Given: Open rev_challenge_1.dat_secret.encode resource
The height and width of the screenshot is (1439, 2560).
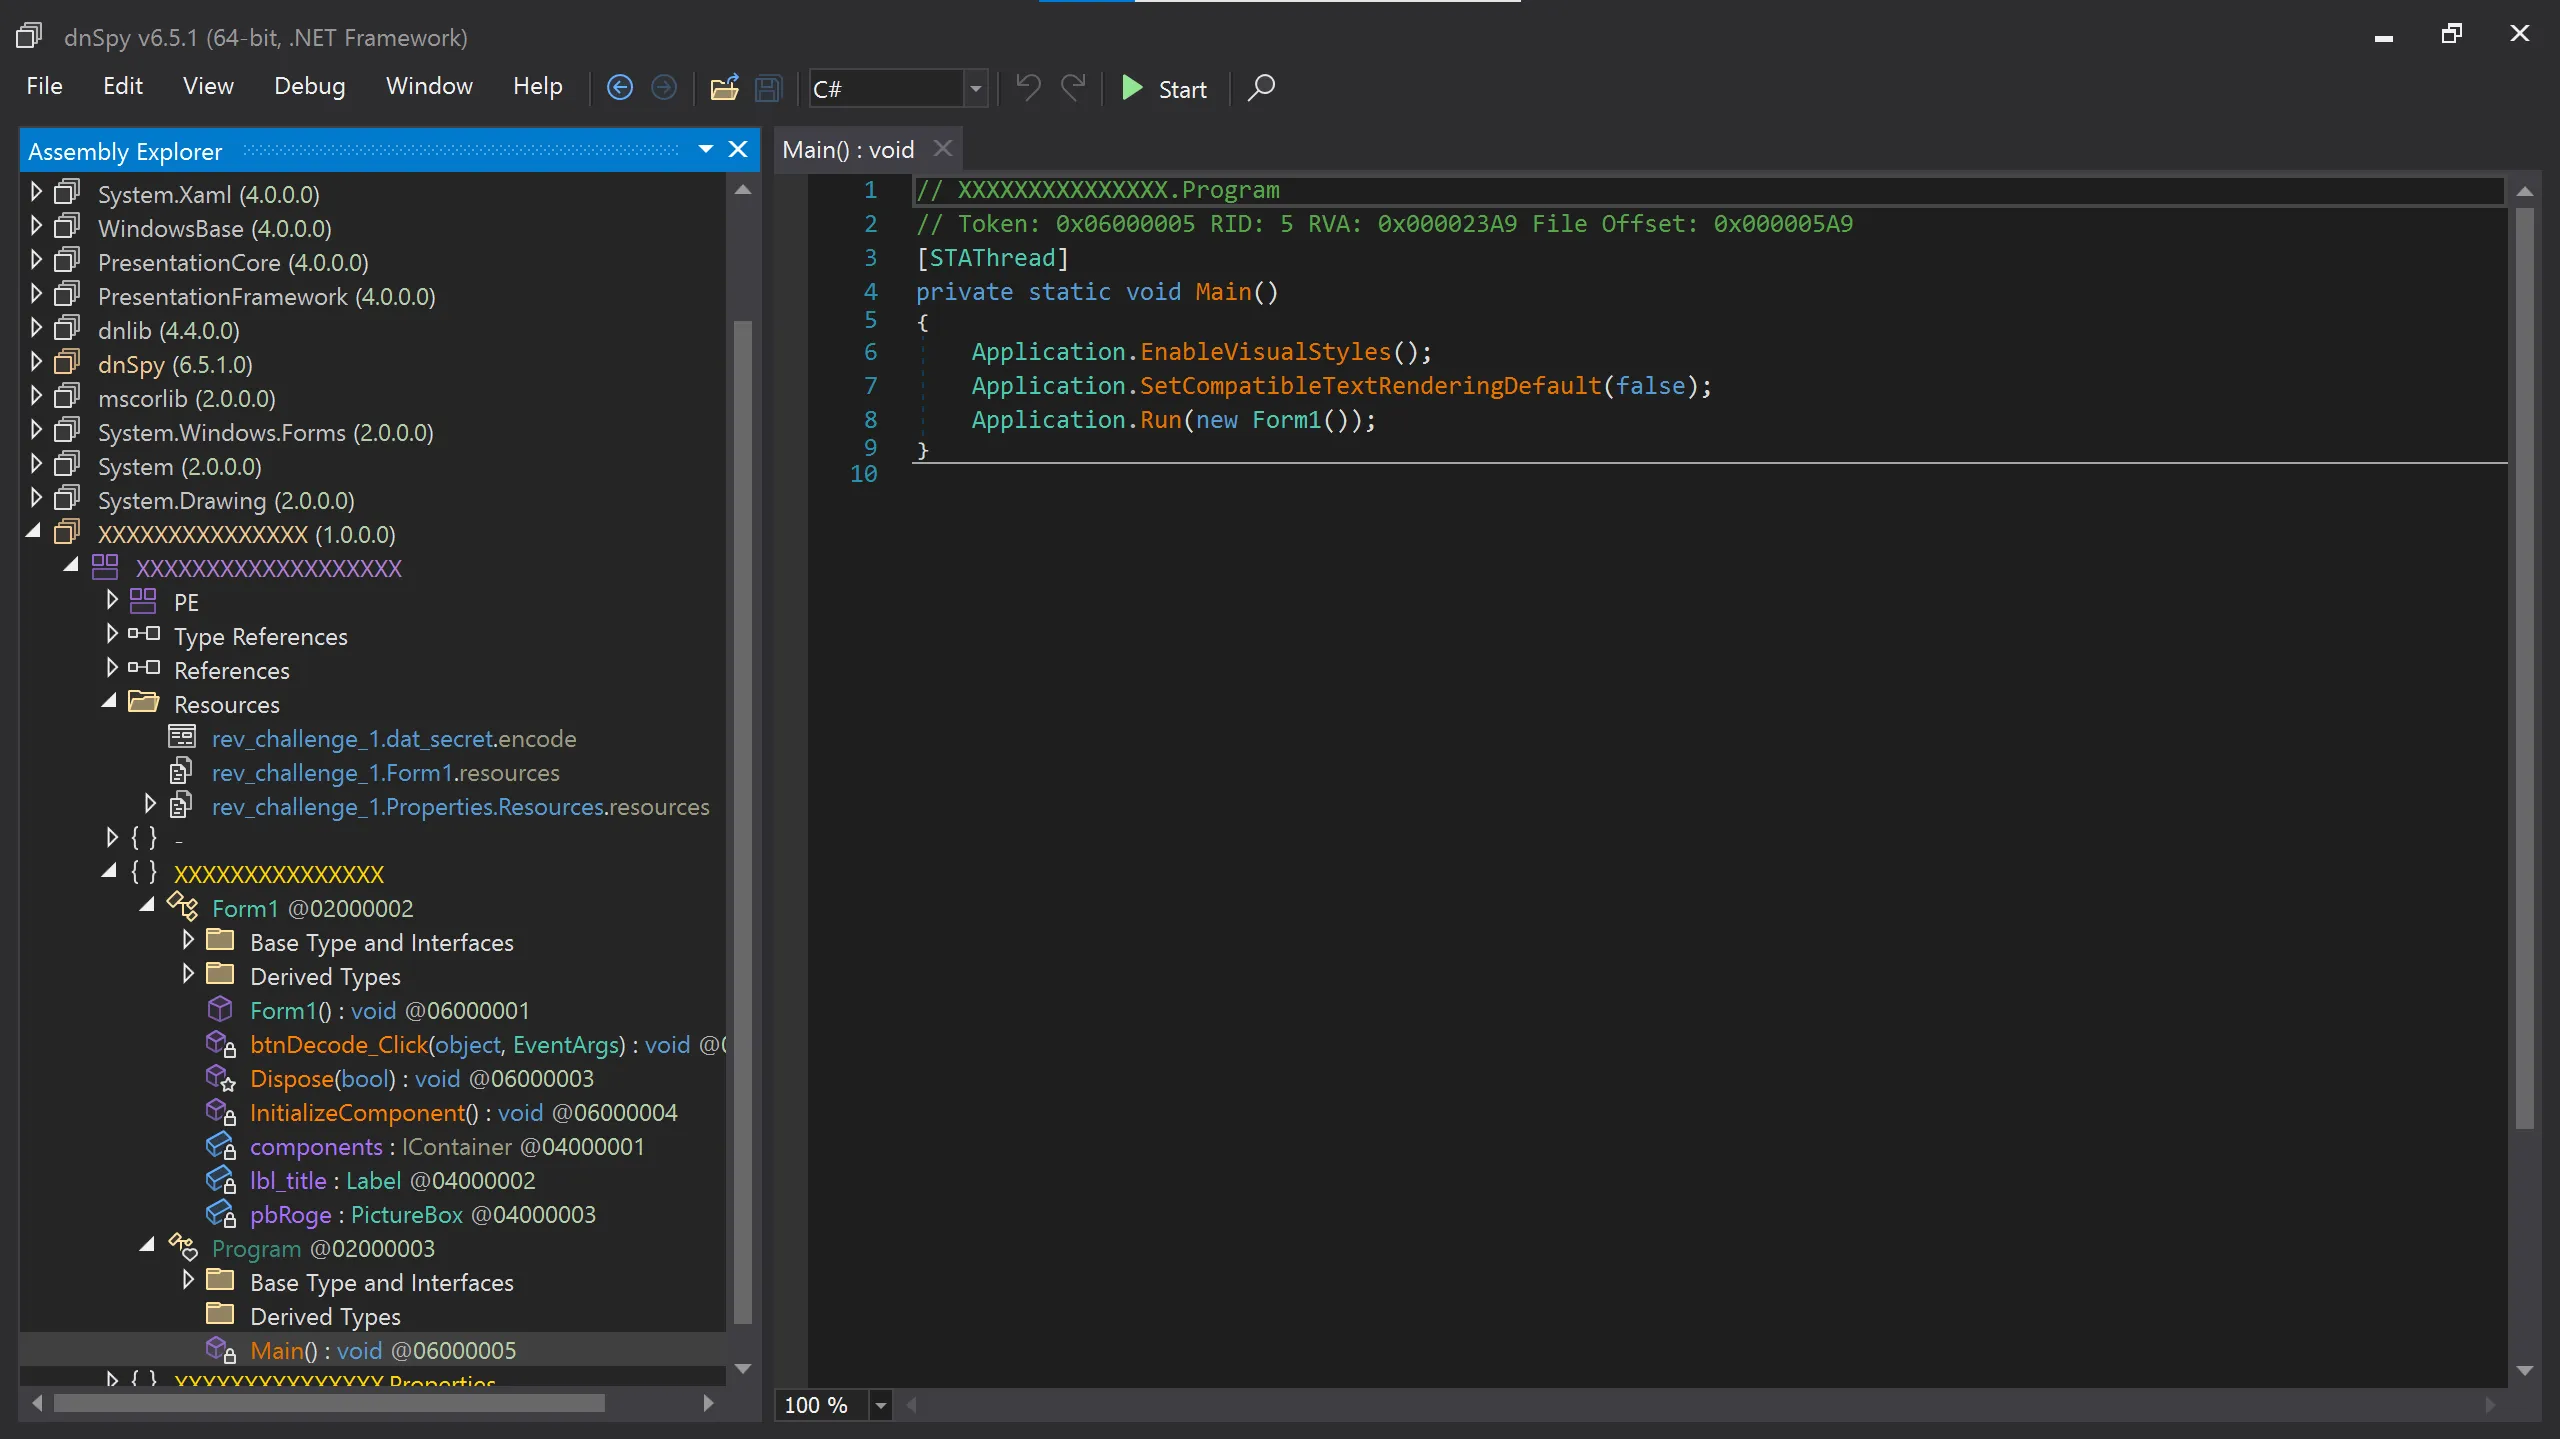Looking at the screenshot, I should pyautogui.click(x=393, y=739).
